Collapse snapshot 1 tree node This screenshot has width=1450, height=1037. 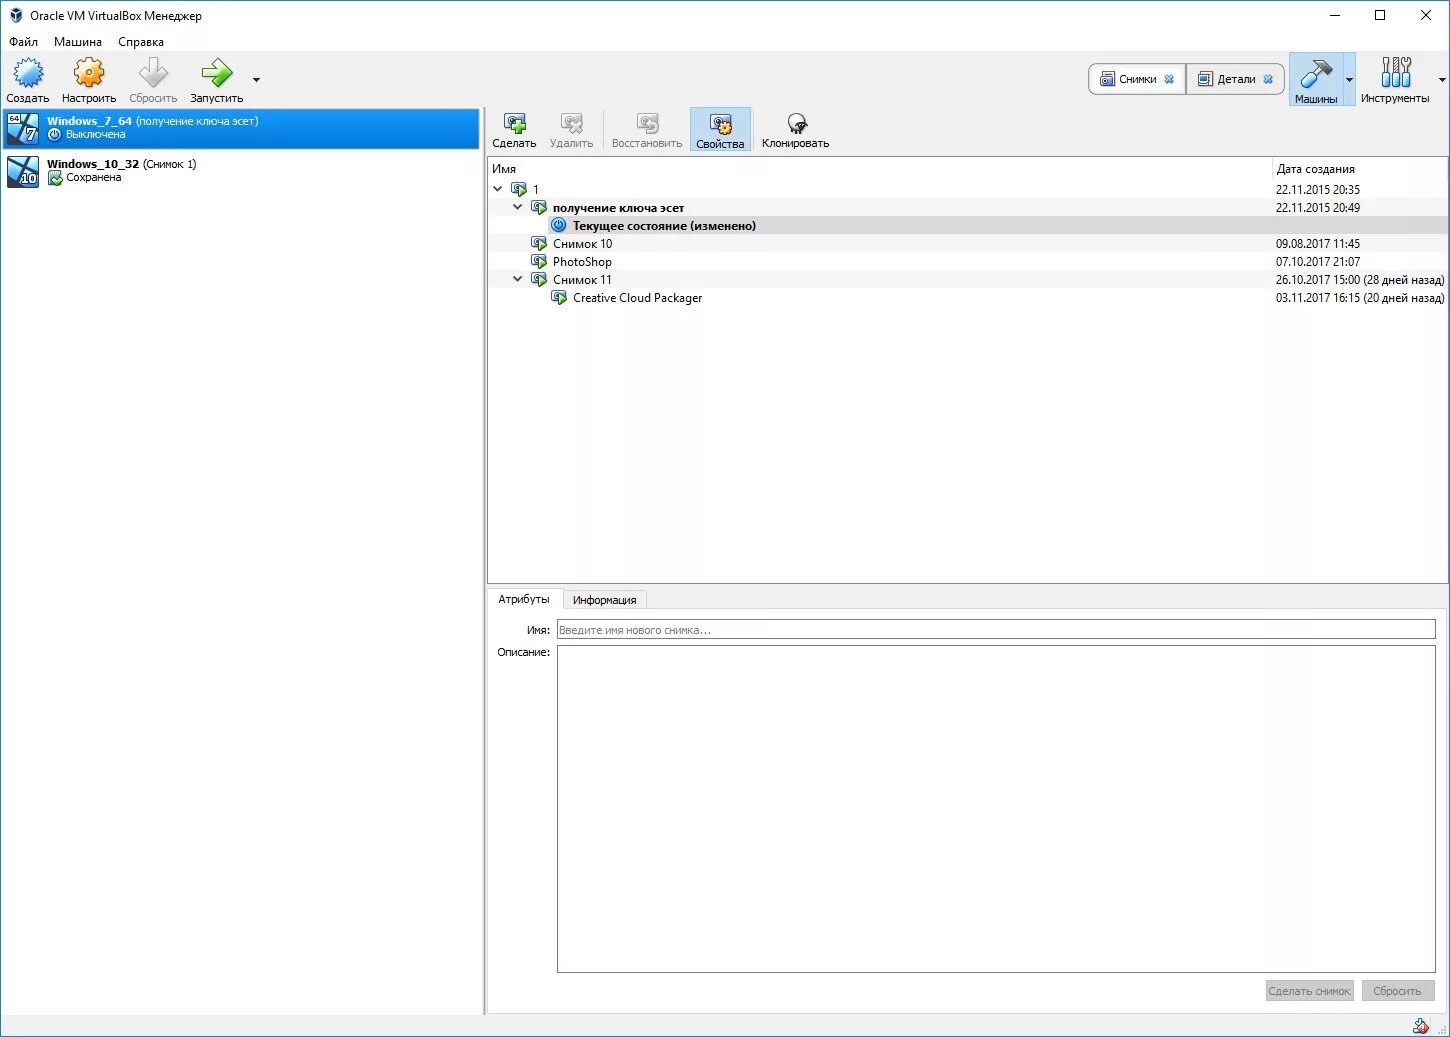pyautogui.click(x=498, y=189)
